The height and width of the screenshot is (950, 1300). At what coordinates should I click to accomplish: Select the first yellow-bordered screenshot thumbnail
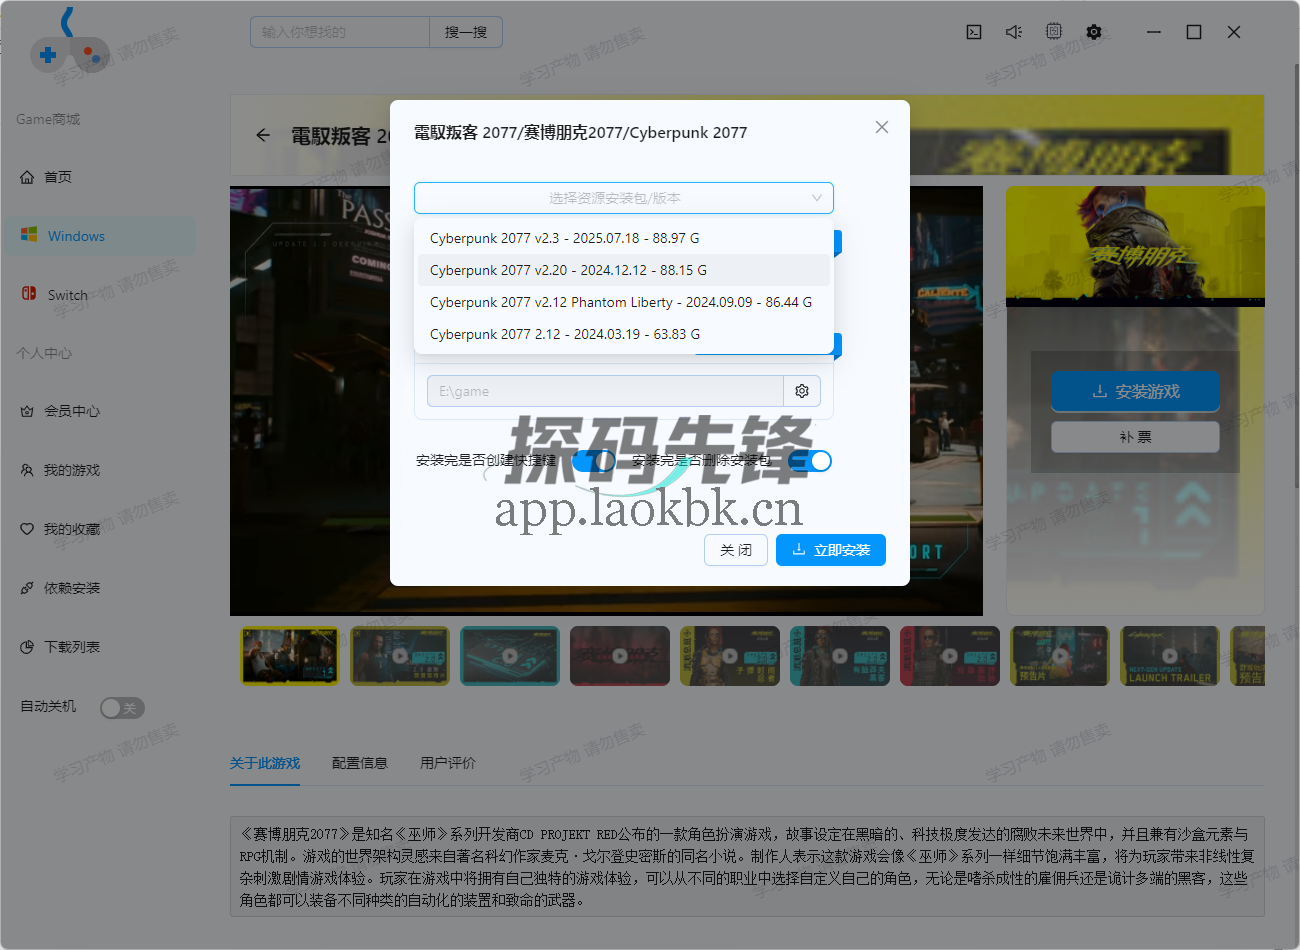pos(290,656)
